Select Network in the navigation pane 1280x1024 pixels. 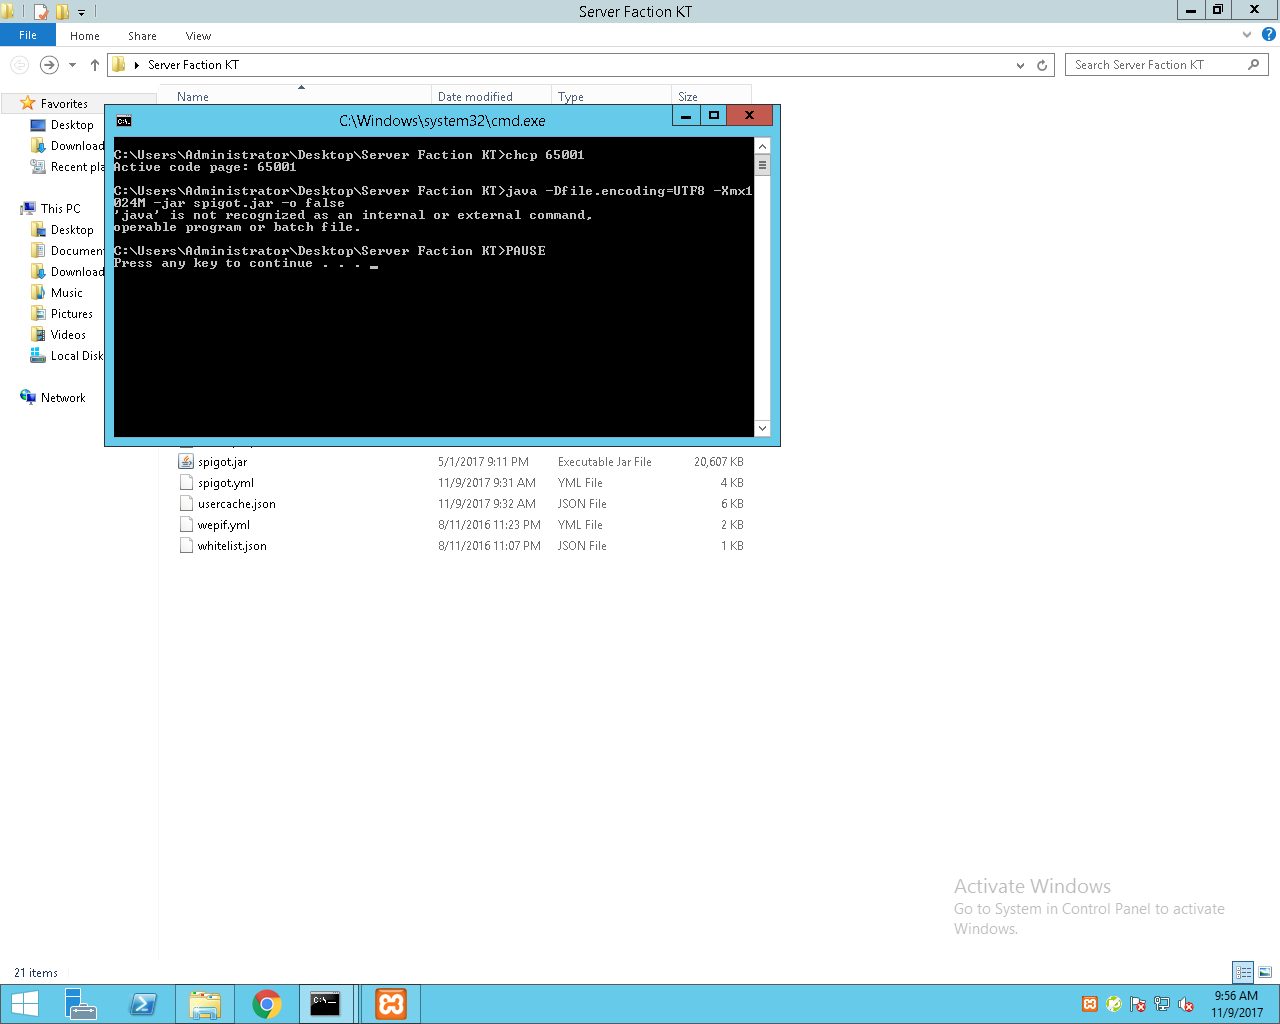coord(63,398)
